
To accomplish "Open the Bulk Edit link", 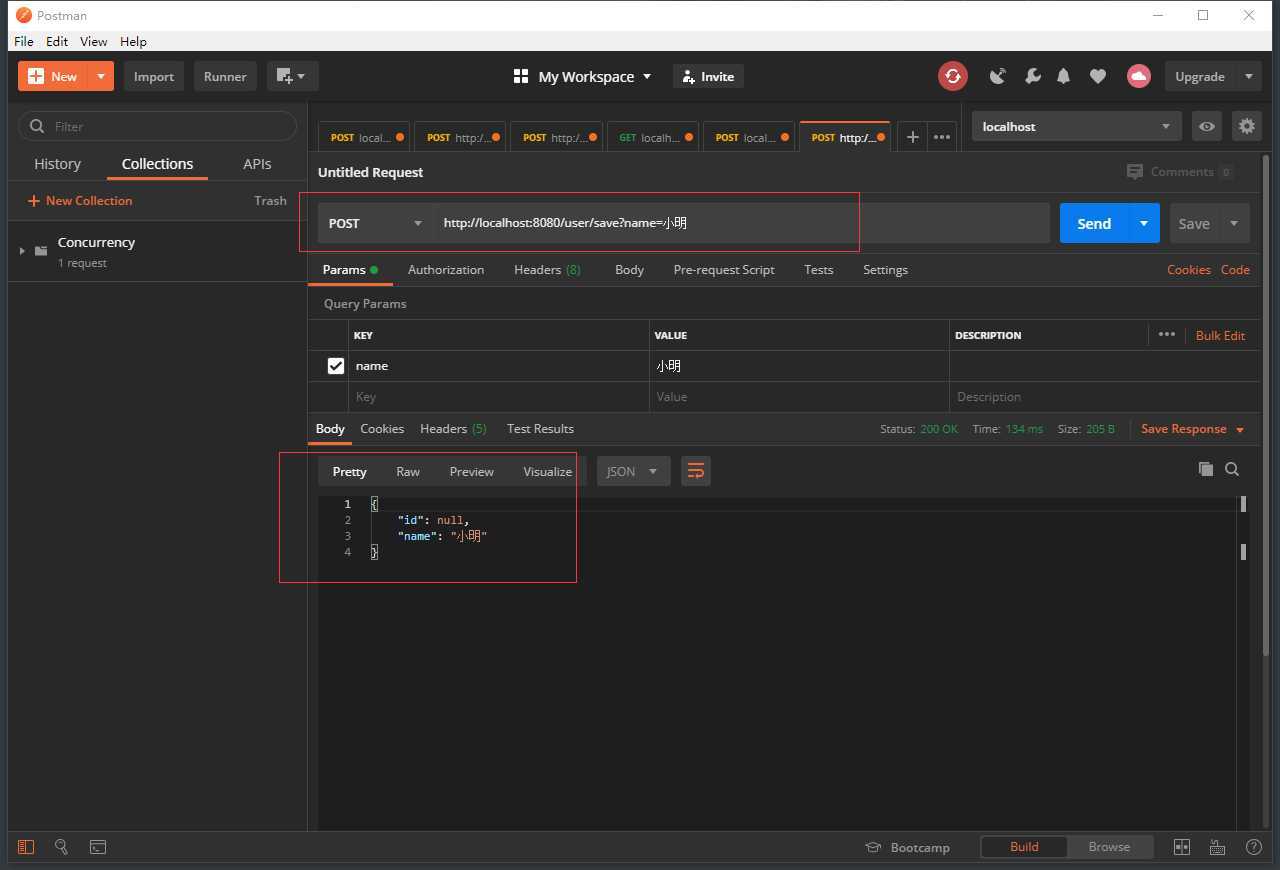I will point(1220,335).
